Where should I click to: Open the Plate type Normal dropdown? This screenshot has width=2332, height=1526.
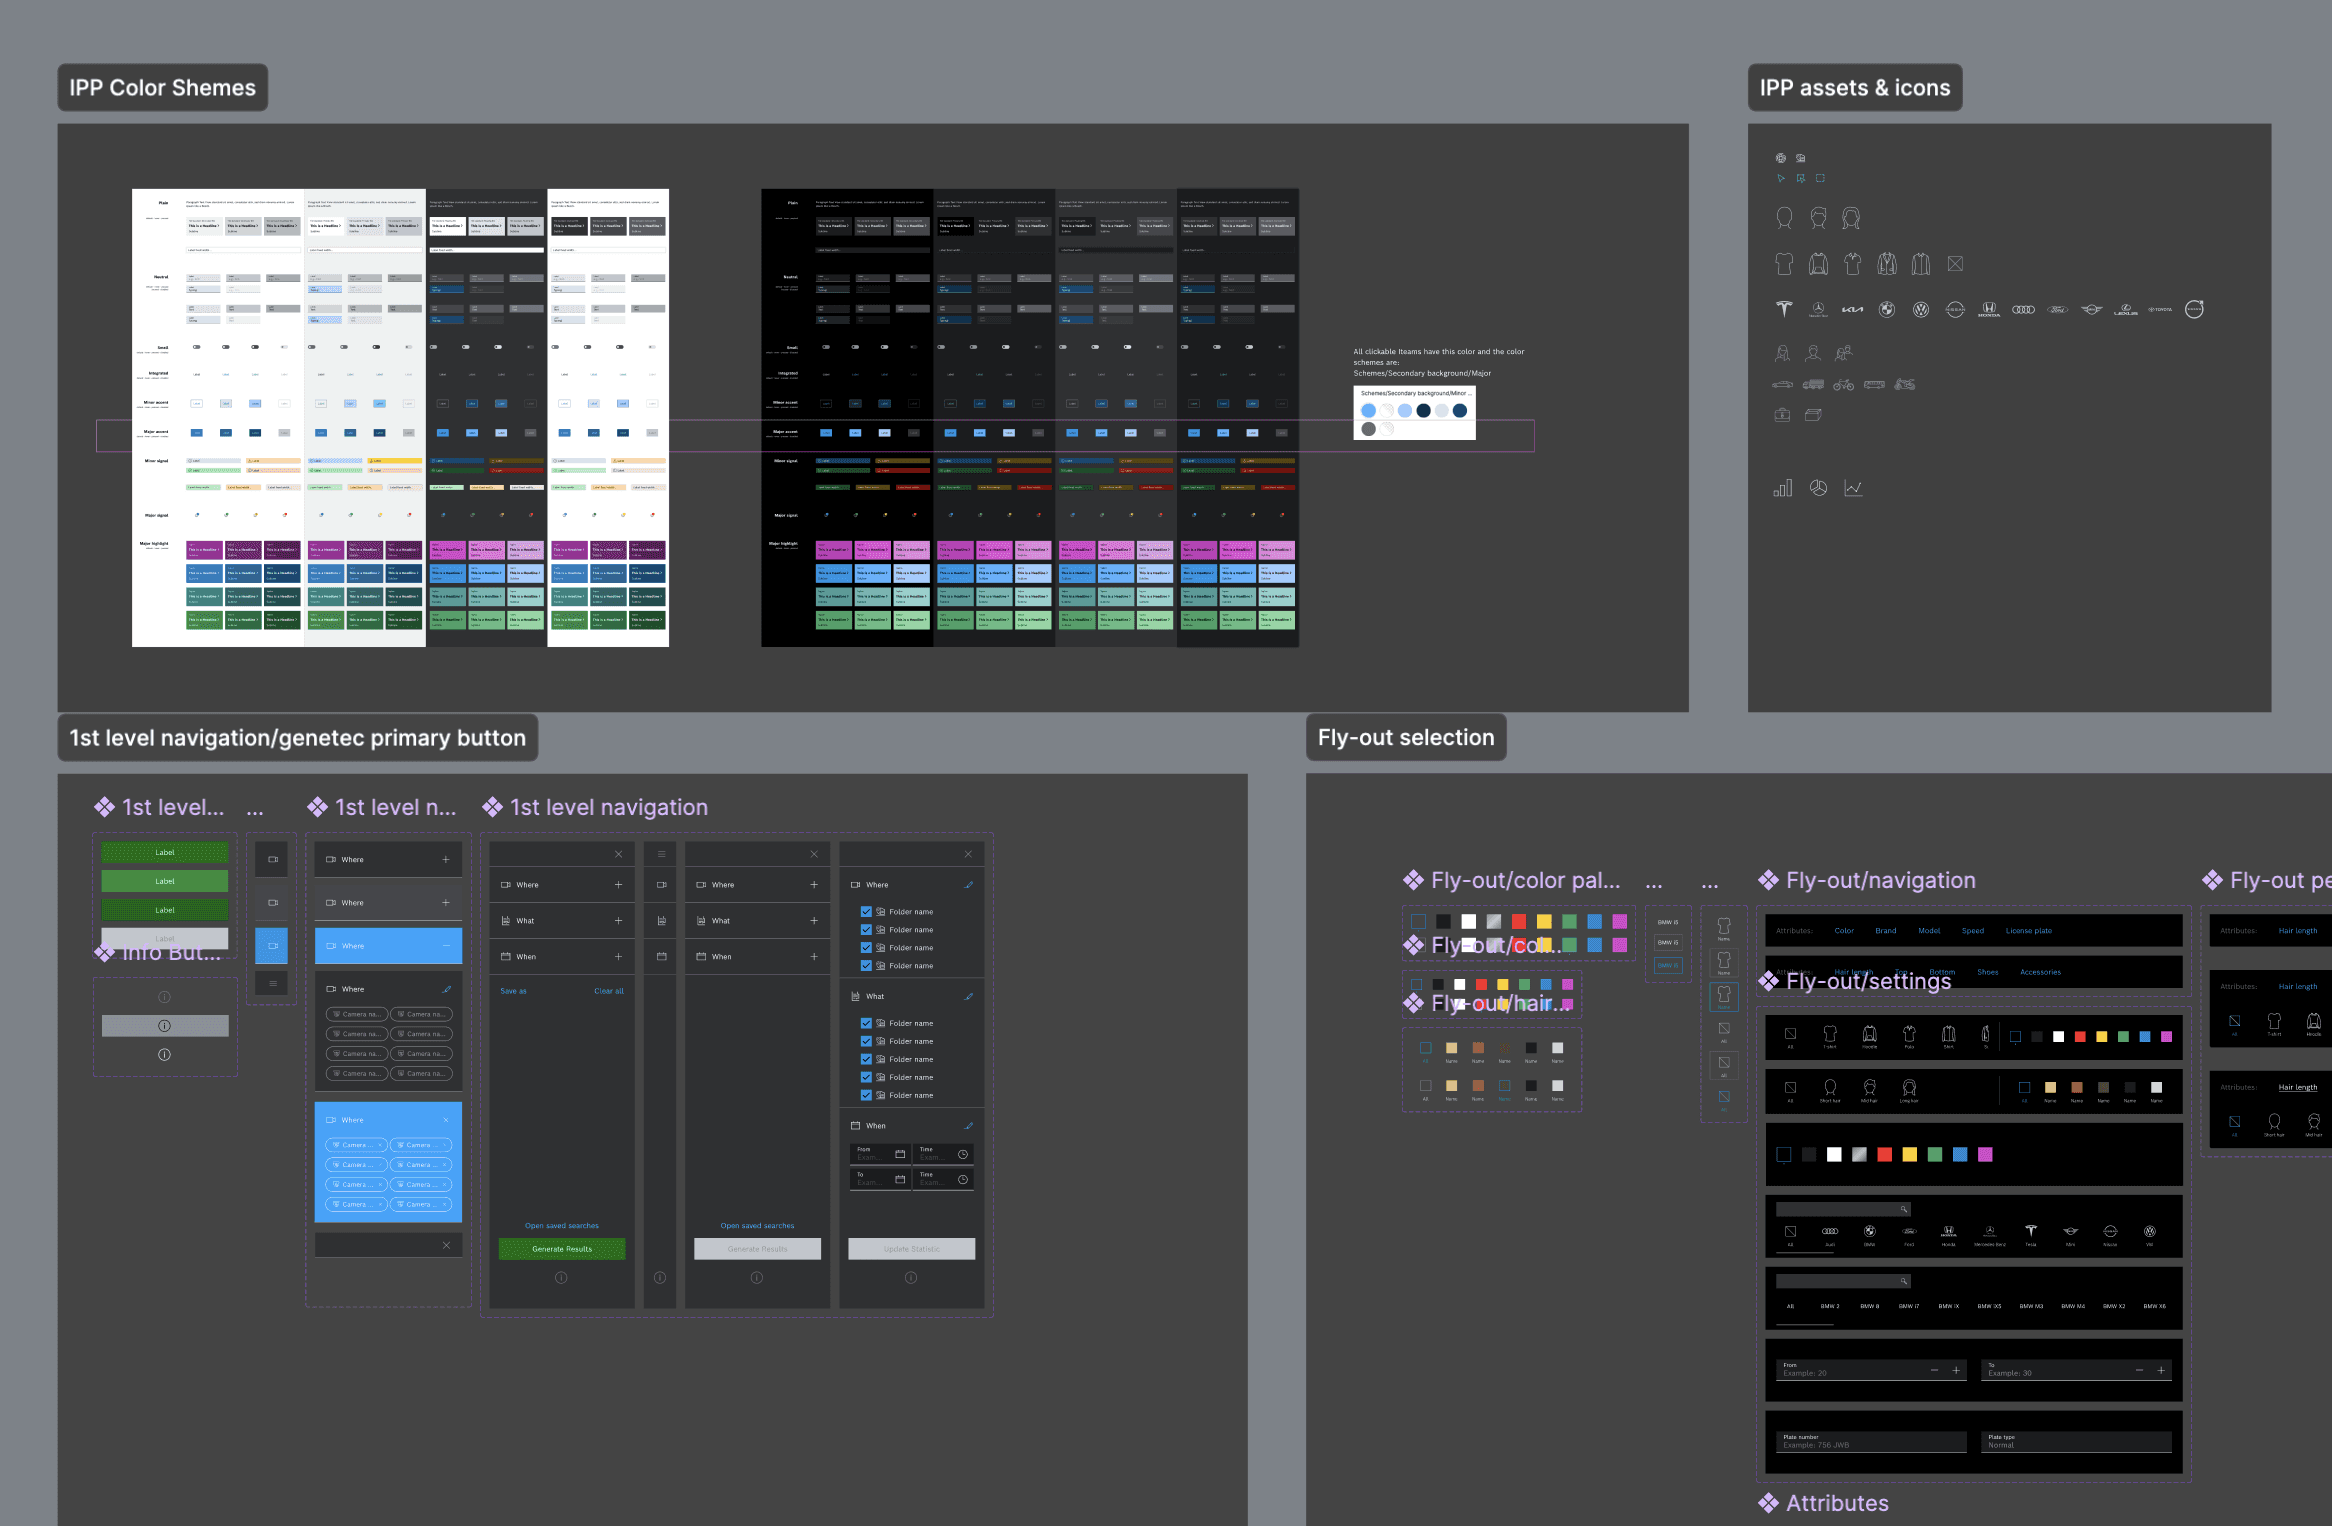pos(2075,1442)
